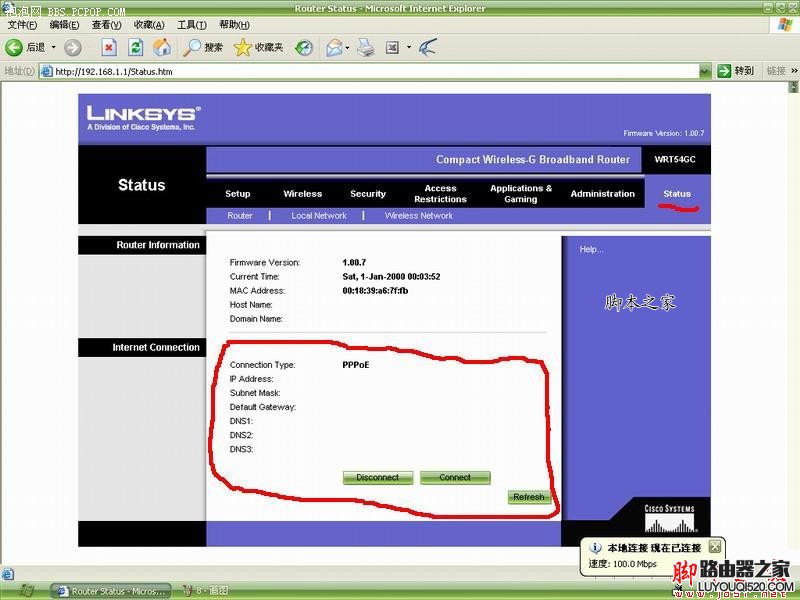Open the Administration tab
Image resolution: width=800 pixels, height=600 pixels.
(603, 194)
